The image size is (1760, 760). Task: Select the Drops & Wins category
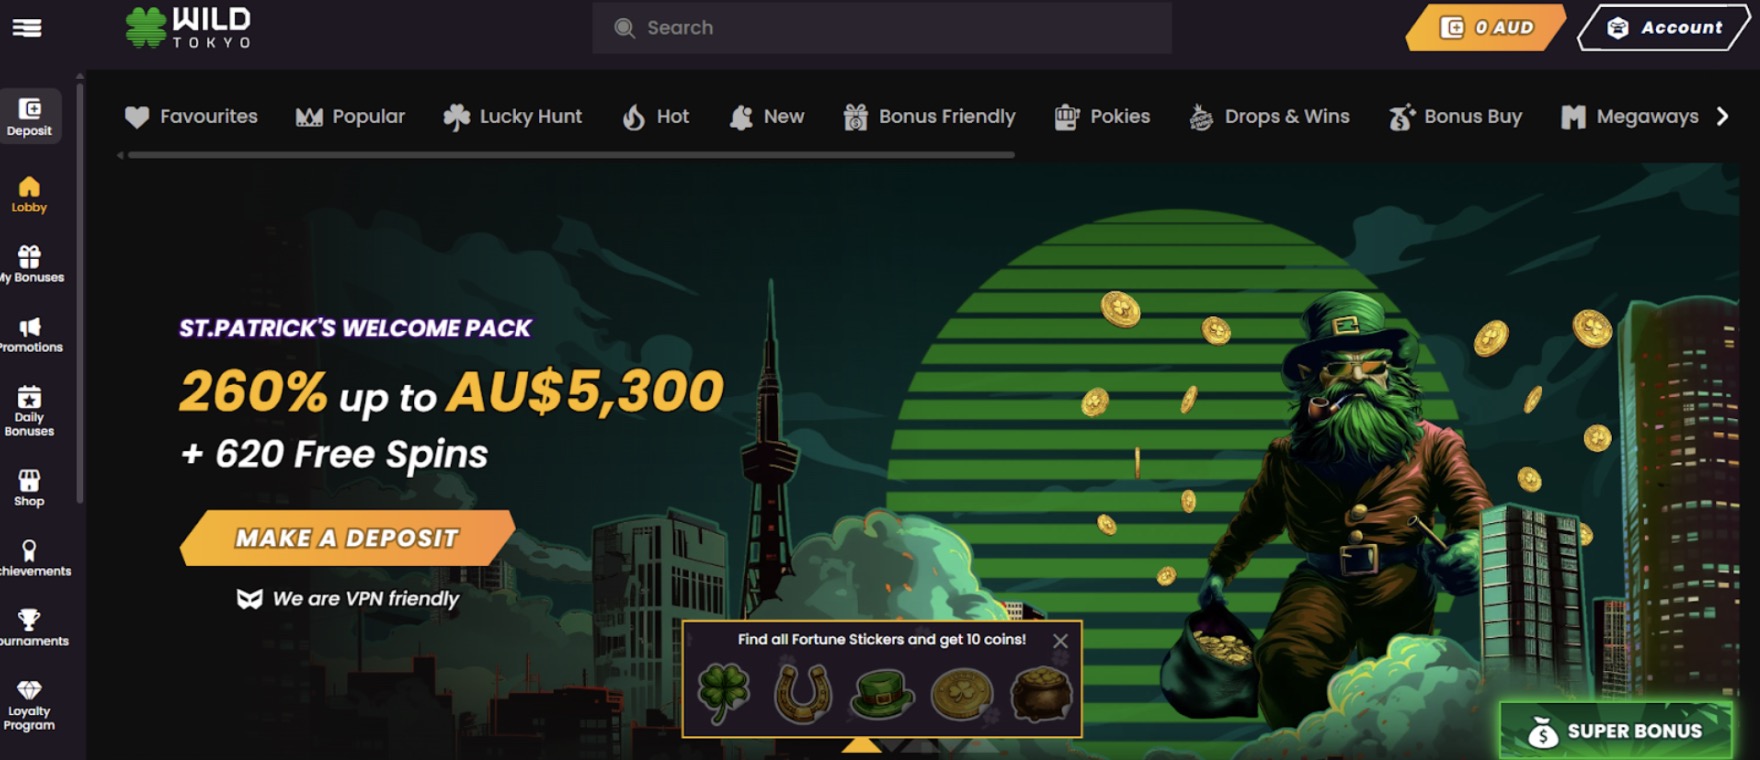click(1269, 117)
